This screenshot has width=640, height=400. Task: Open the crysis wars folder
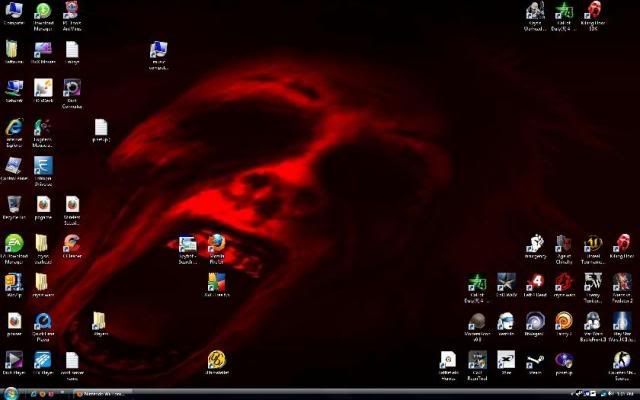(x=43, y=283)
